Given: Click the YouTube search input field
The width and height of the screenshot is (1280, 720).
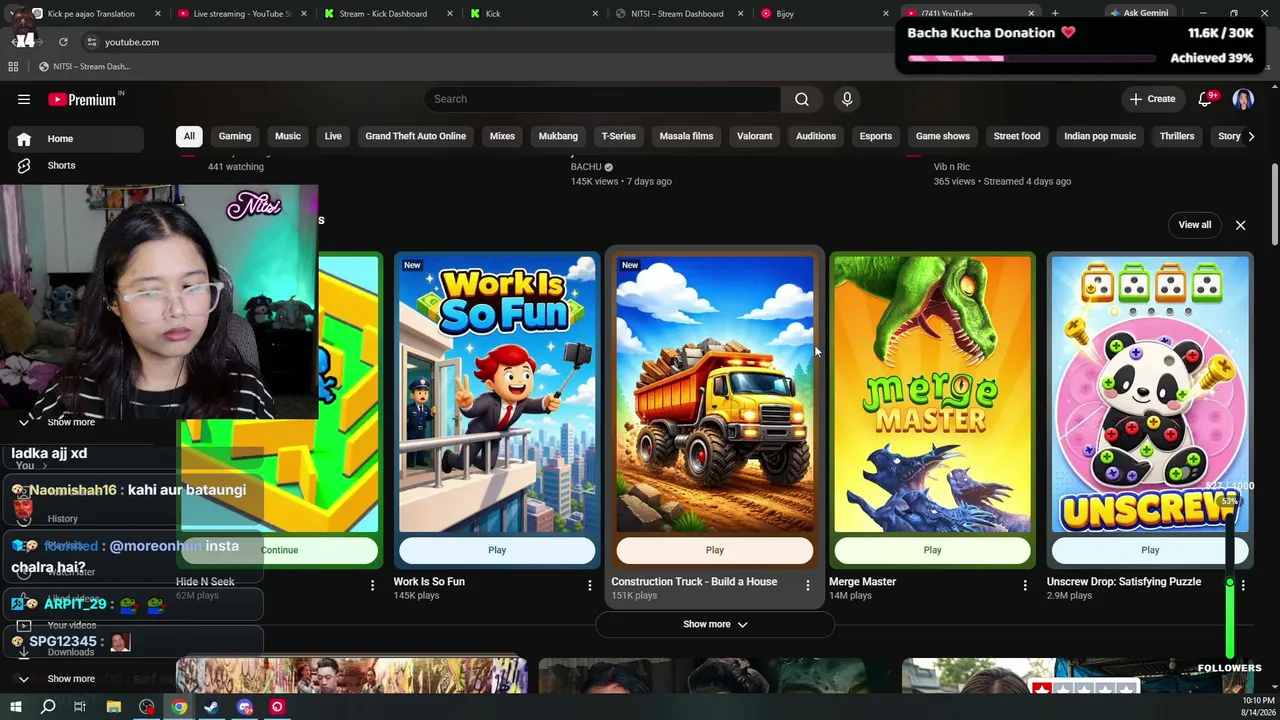Looking at the screenshot, I should 602,99.
